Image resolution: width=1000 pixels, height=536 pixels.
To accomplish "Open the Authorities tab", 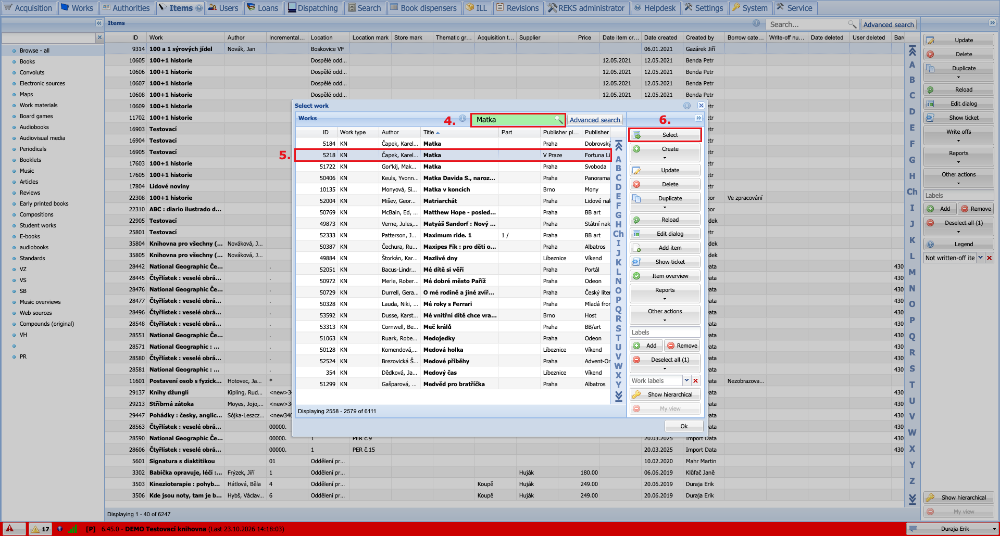I will (x=126, y=8).
